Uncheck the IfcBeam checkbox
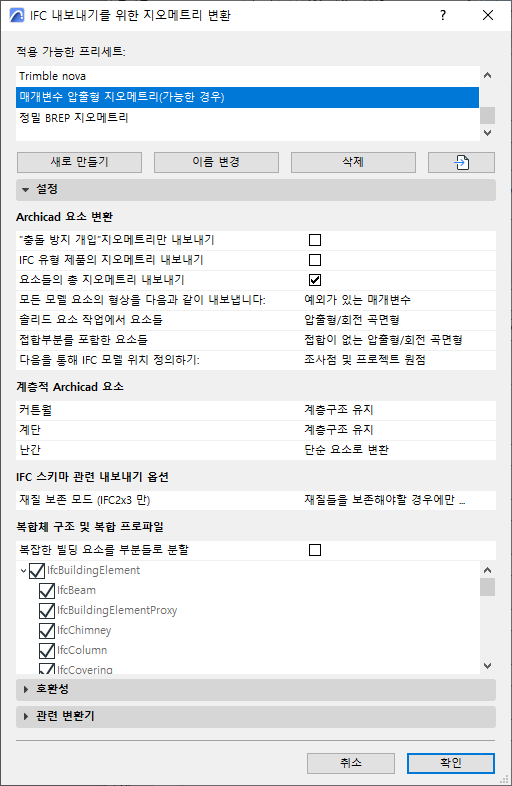Image resolution: width=512 pixels, height=786 pixels. (x=47, y=591)
